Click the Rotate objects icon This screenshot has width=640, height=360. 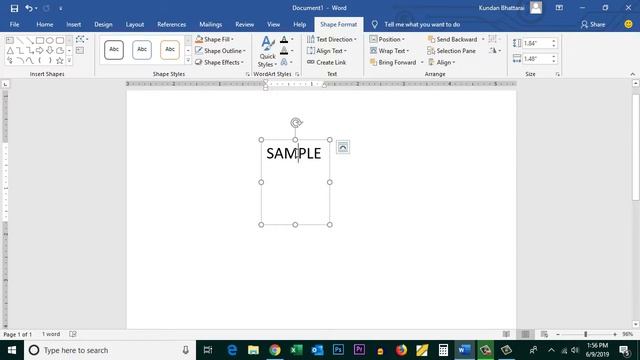pyautogui.click(x=495, y=51)
